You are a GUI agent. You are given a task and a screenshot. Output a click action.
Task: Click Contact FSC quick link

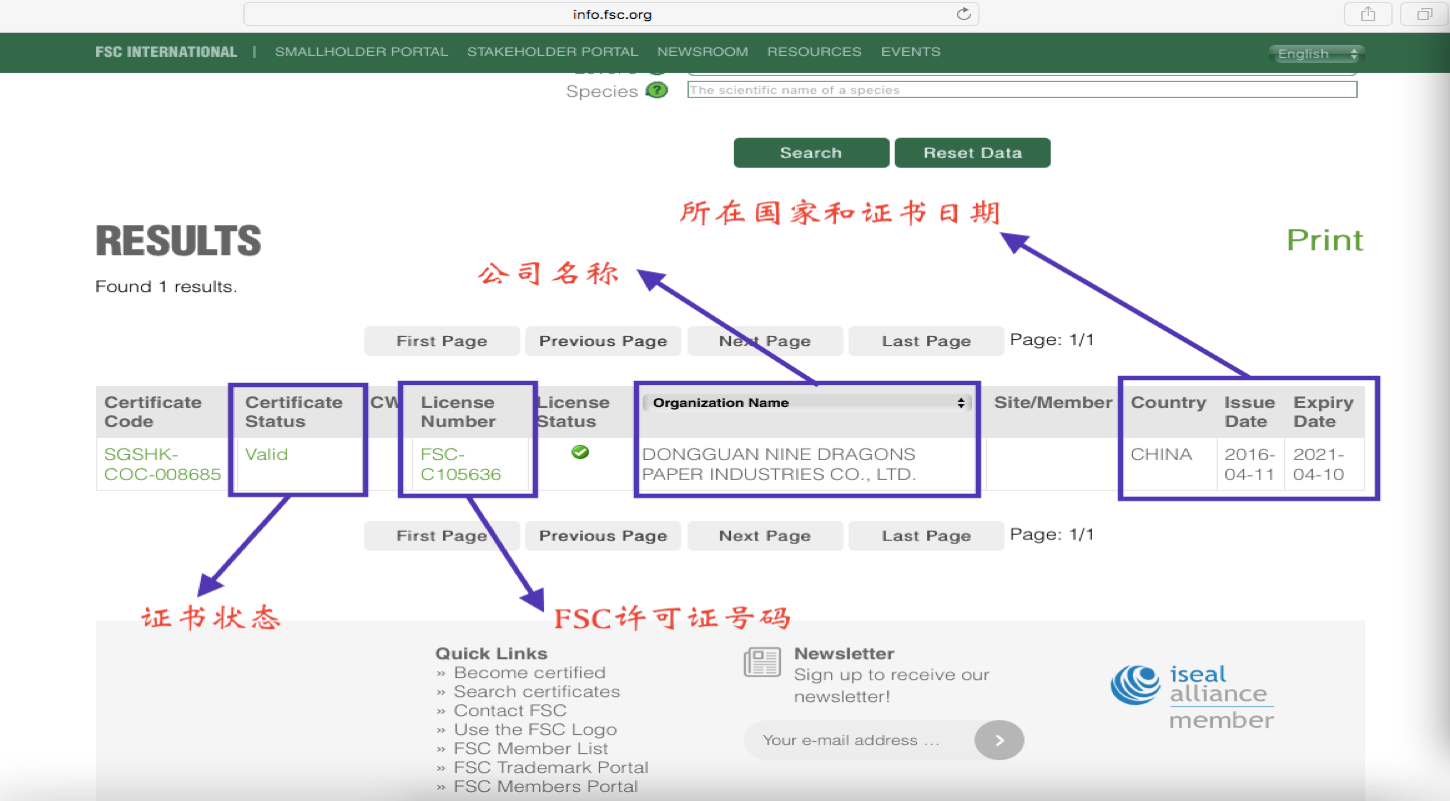pyautogui.click(x=509, y=711)
